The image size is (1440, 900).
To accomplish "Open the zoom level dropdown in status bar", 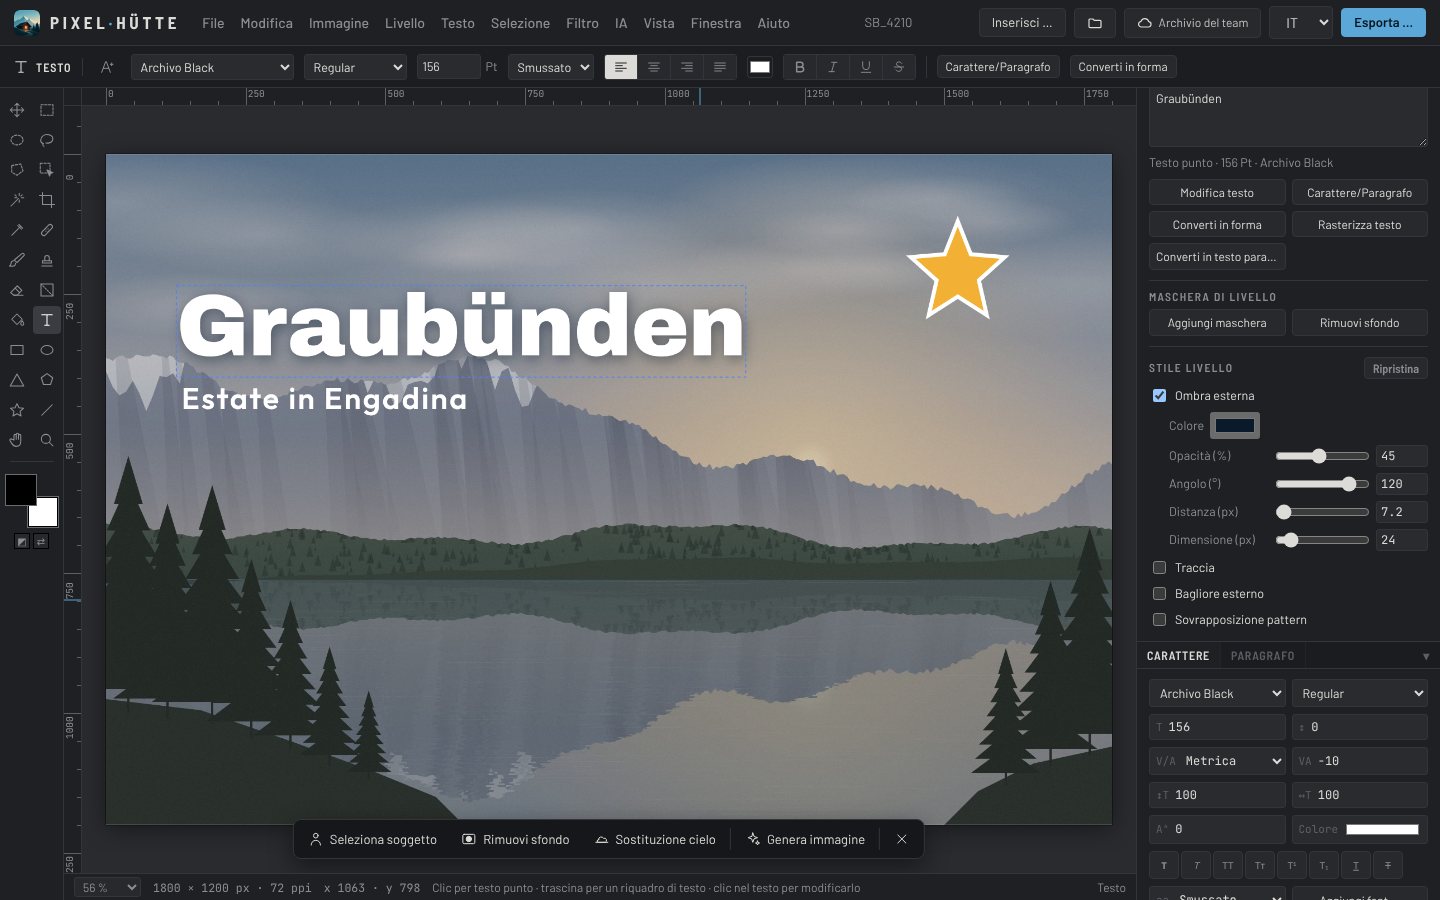I will tap(108, 888).
